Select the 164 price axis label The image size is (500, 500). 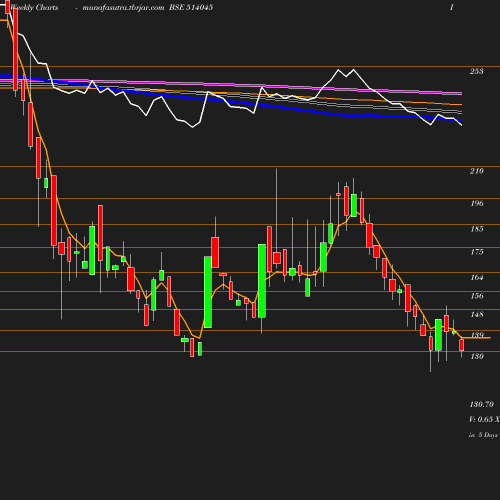pos(477,277)
